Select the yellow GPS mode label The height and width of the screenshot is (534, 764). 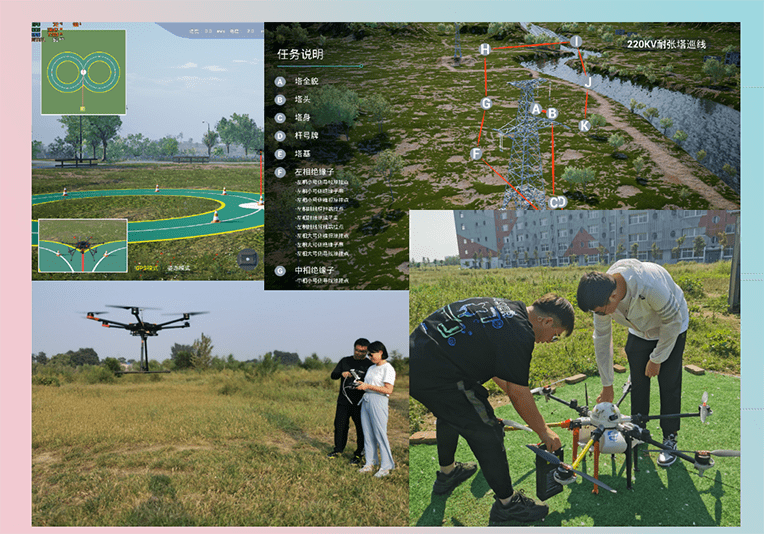[x=146, y=268]
